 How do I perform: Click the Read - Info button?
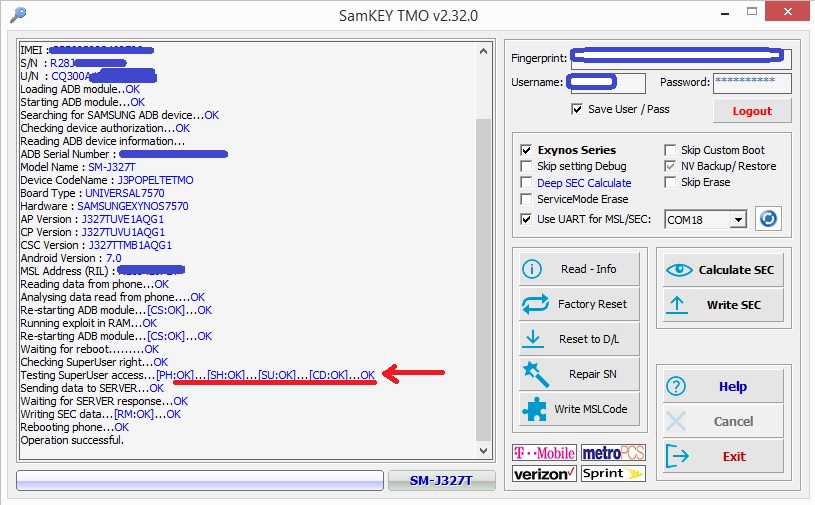(579, 269)
